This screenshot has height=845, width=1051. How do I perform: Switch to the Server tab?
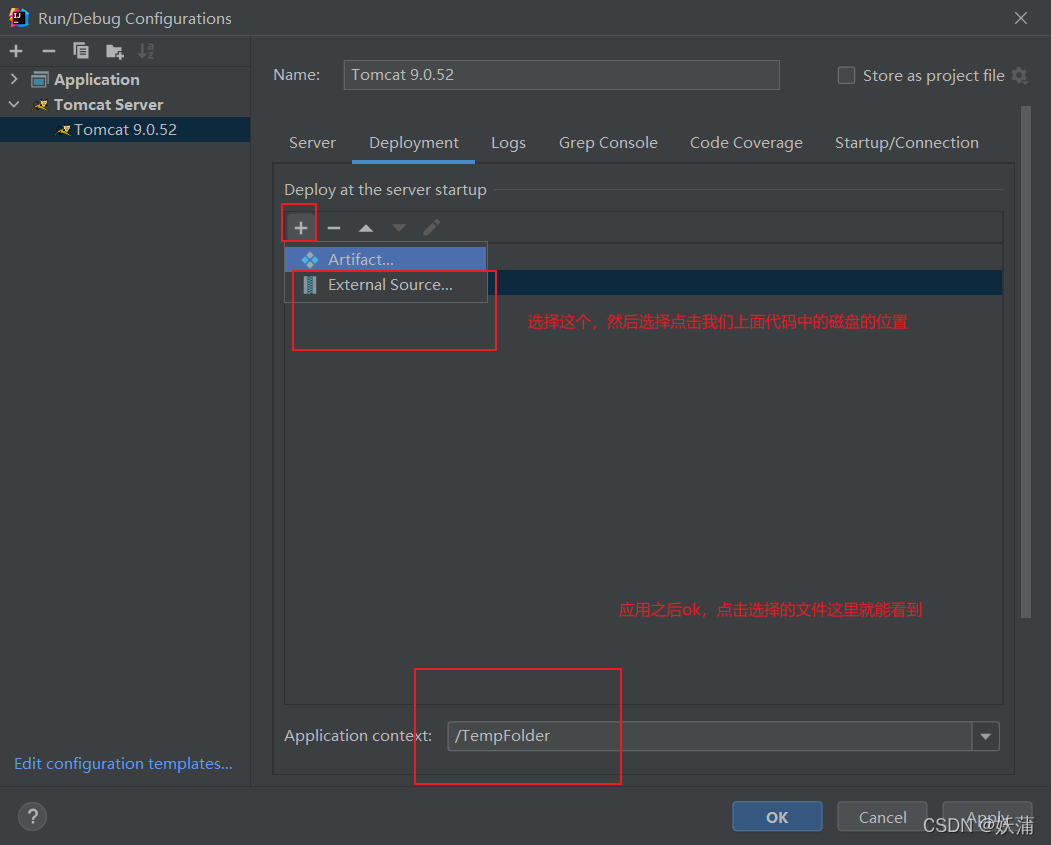(312, 143)
